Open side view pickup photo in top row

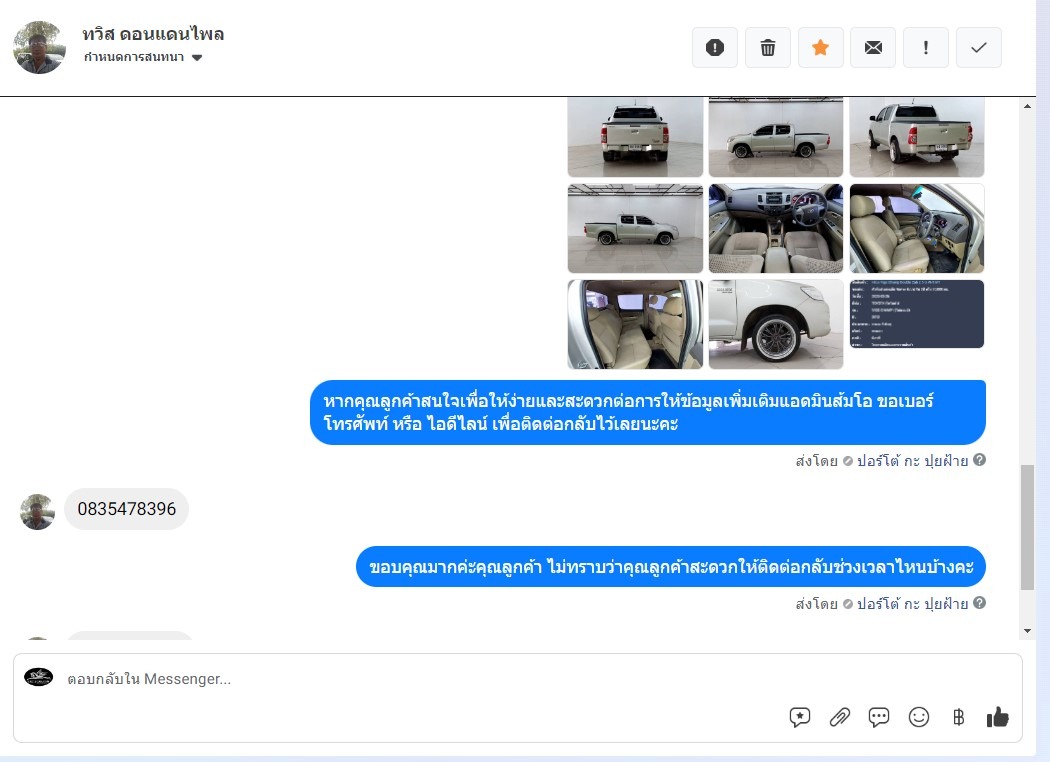click(775, 137)
